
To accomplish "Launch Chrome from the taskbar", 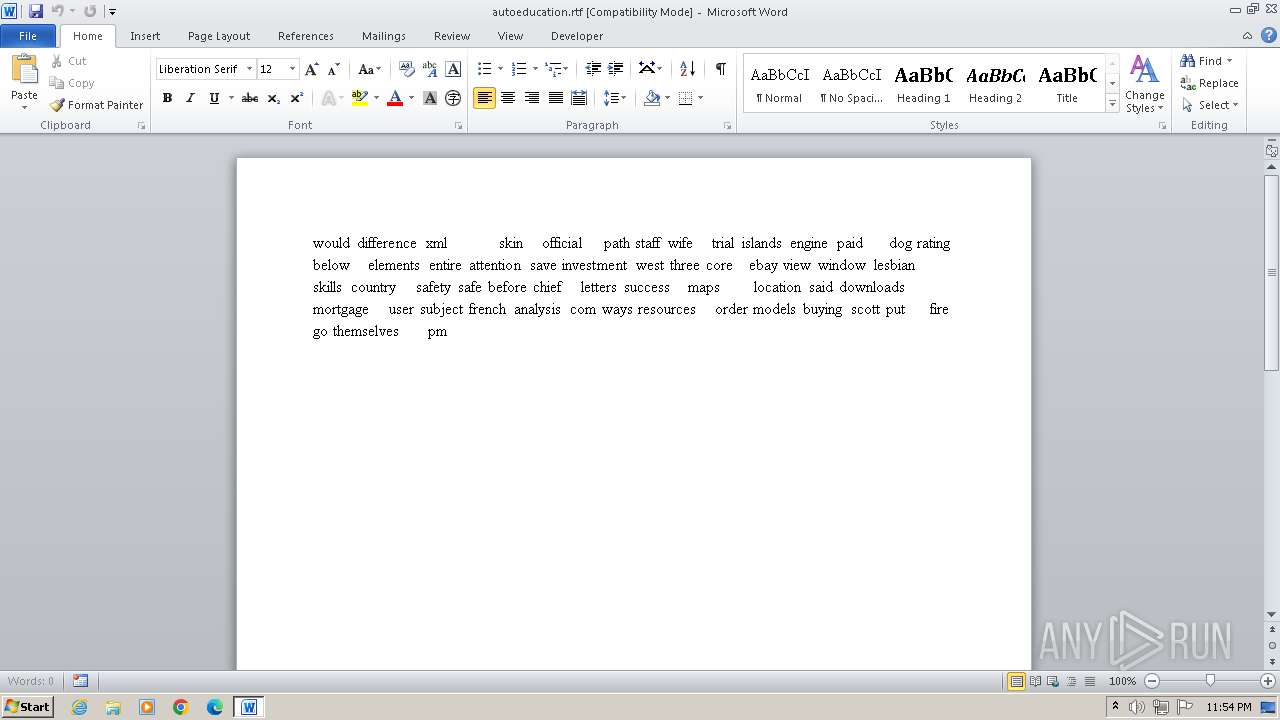I will coord(181,707).
